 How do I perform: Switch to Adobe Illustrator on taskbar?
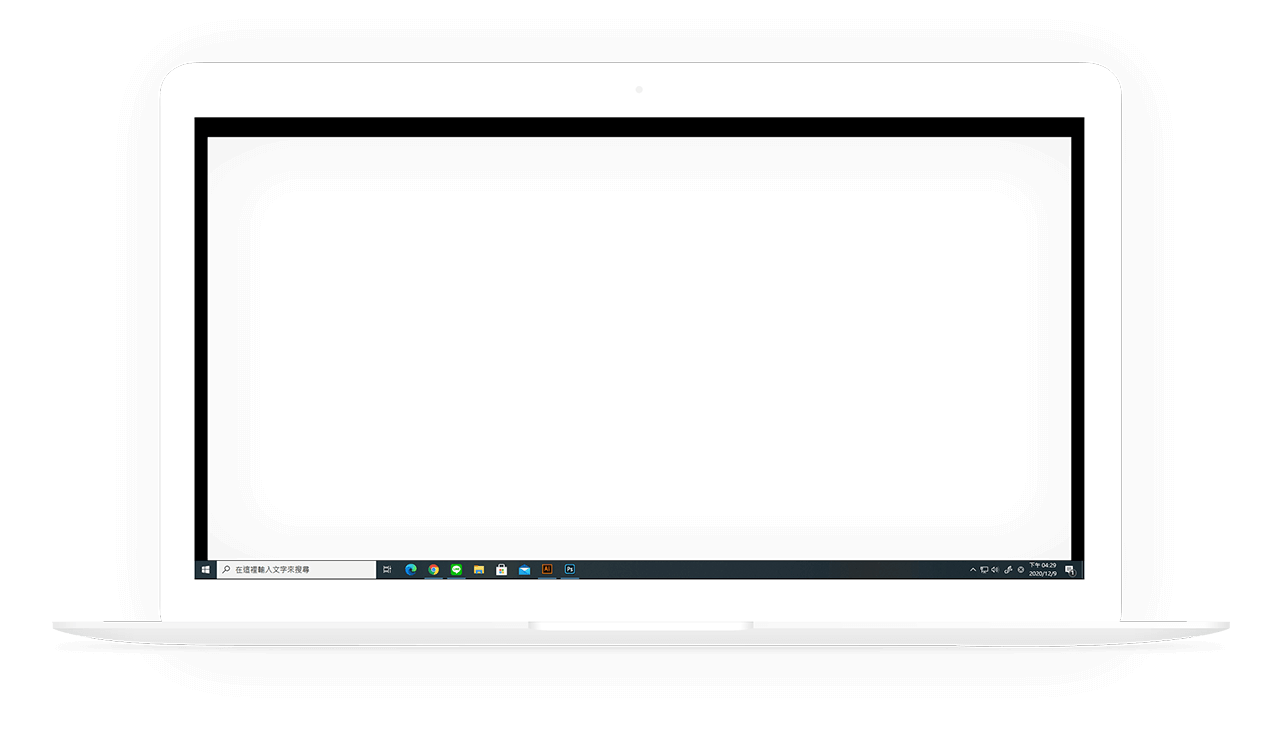(x=547, y=569)
